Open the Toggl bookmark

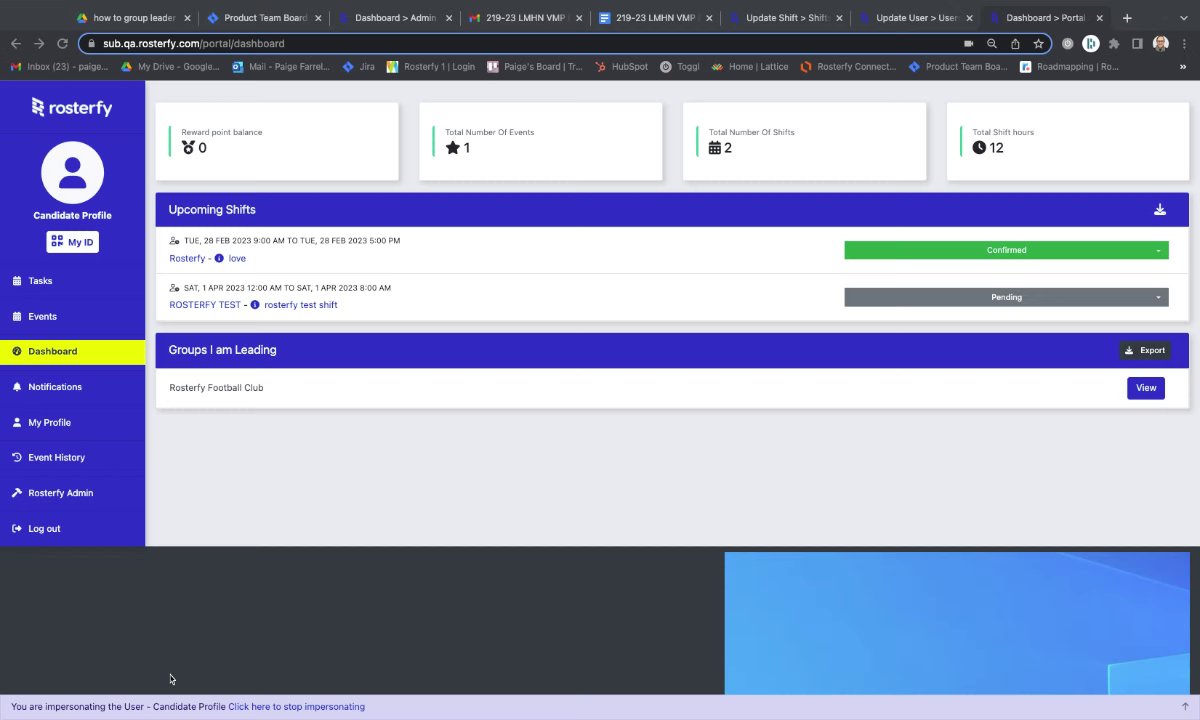click(680, 67)
